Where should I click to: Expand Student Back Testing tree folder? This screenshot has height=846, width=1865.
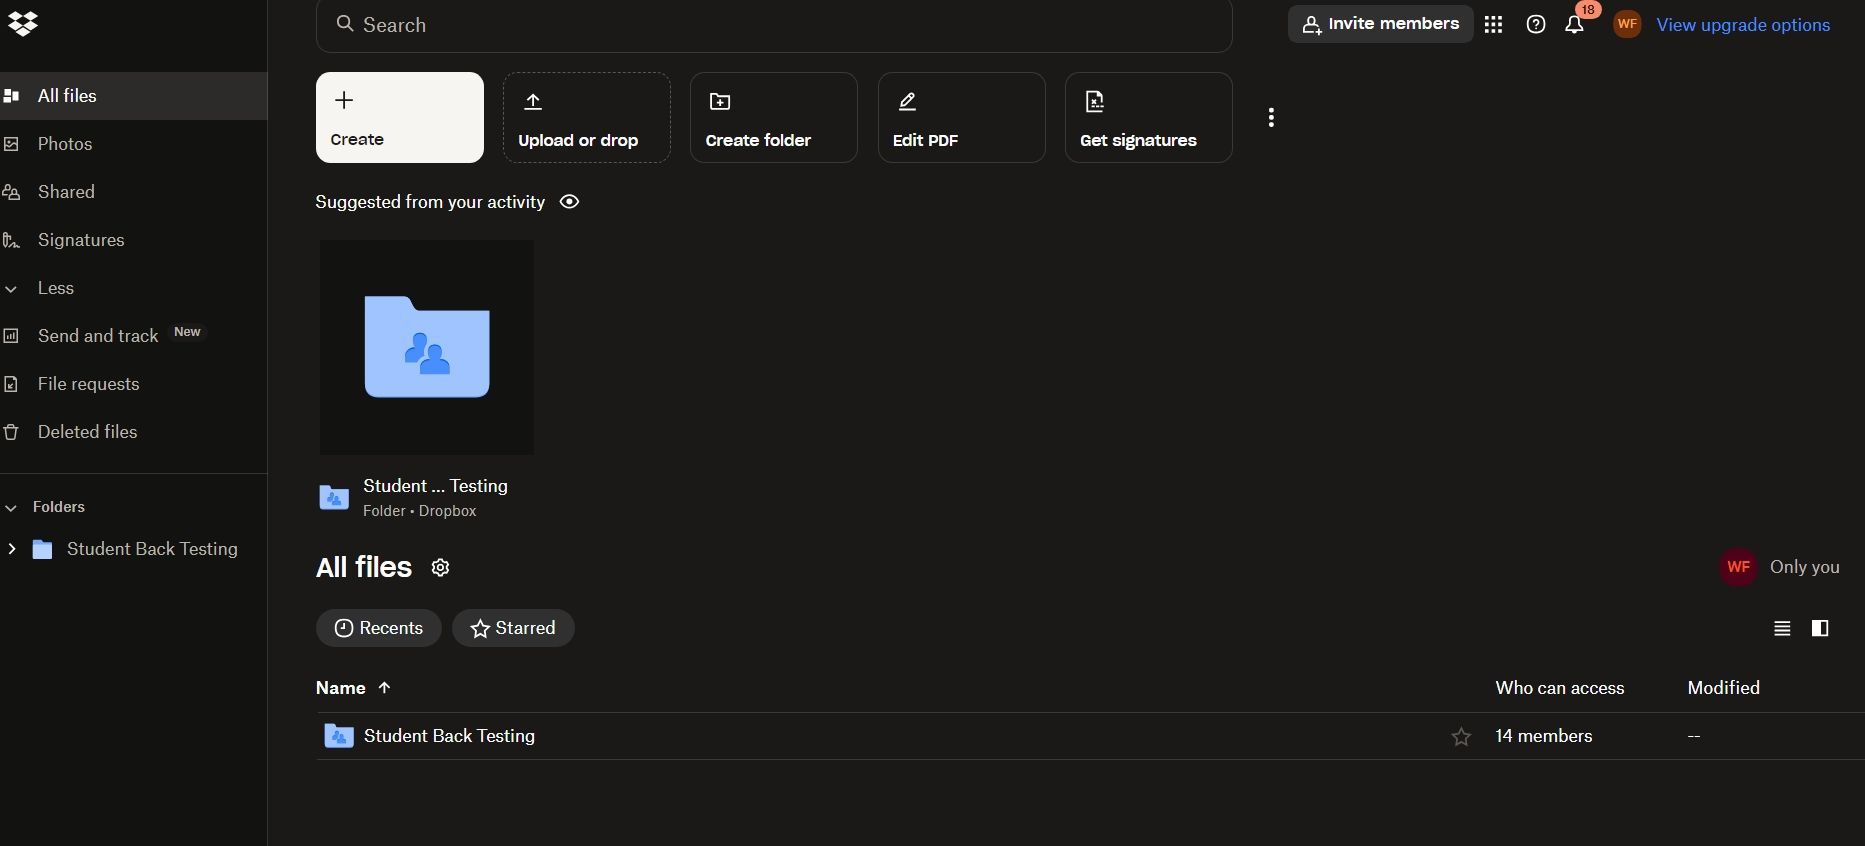pos(12,549)
